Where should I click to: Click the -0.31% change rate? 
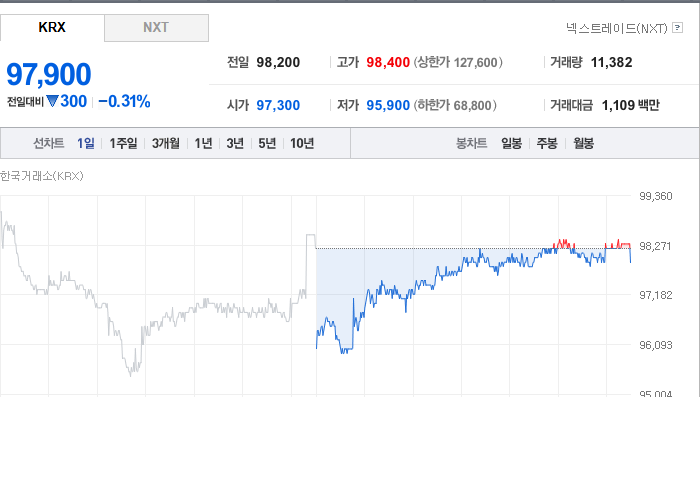click(124, 101)
